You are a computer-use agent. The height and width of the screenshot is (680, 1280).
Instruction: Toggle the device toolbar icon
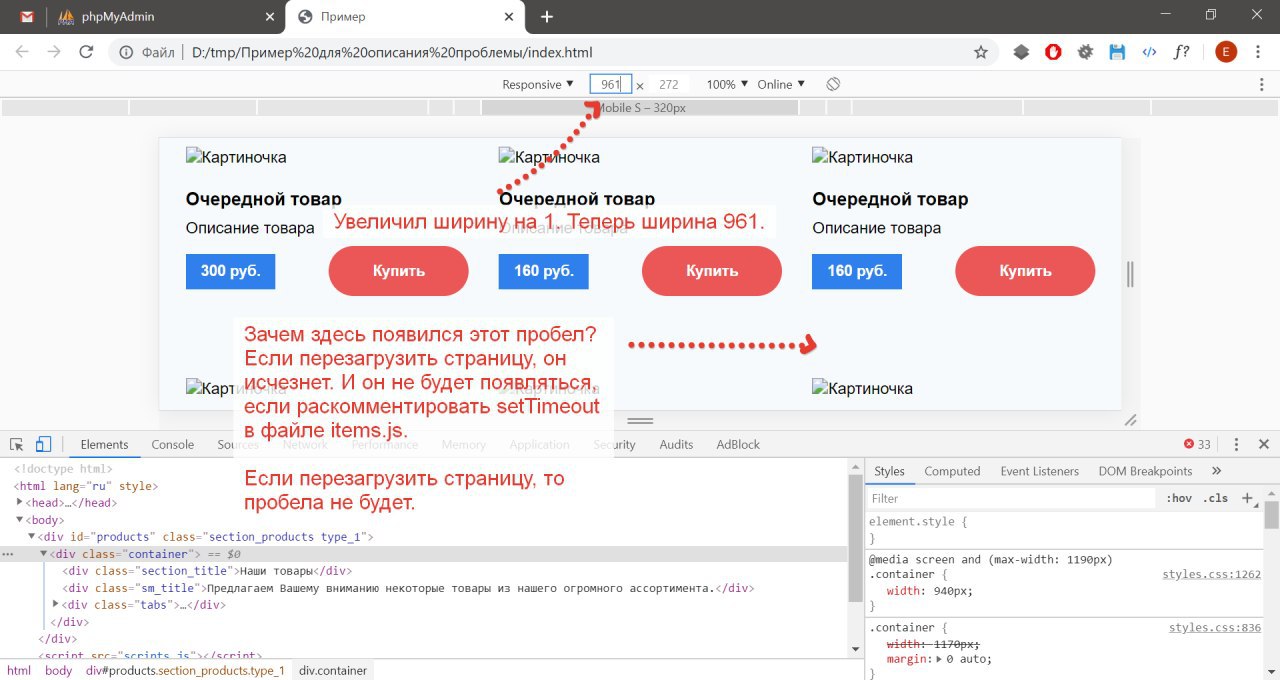(43, 445)
